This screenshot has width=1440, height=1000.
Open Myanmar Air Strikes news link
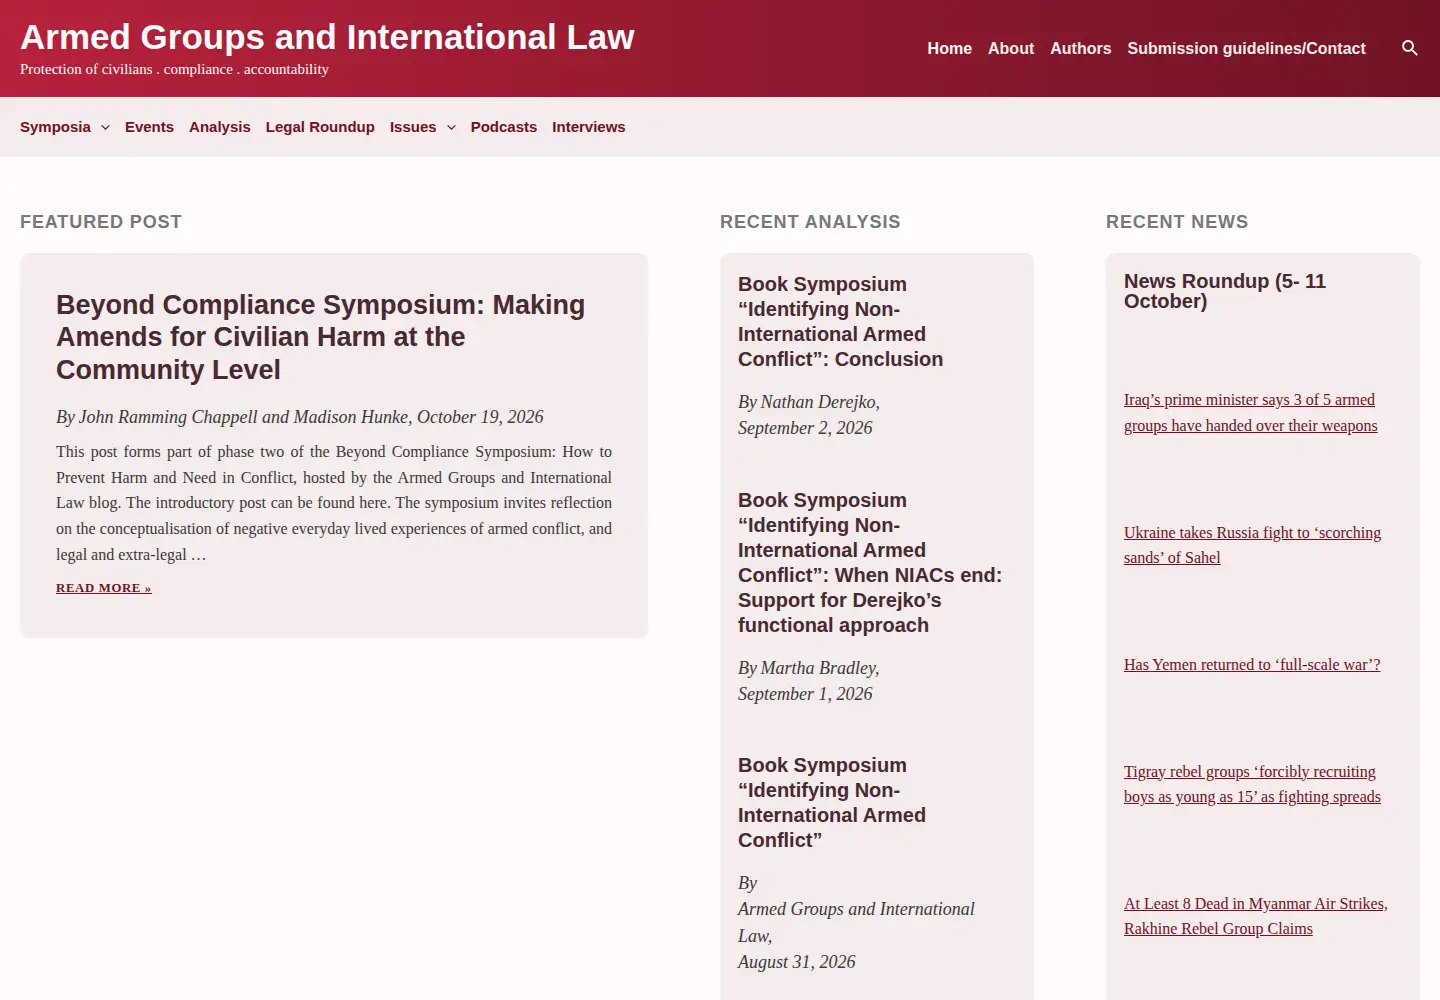coord(1256,916)
